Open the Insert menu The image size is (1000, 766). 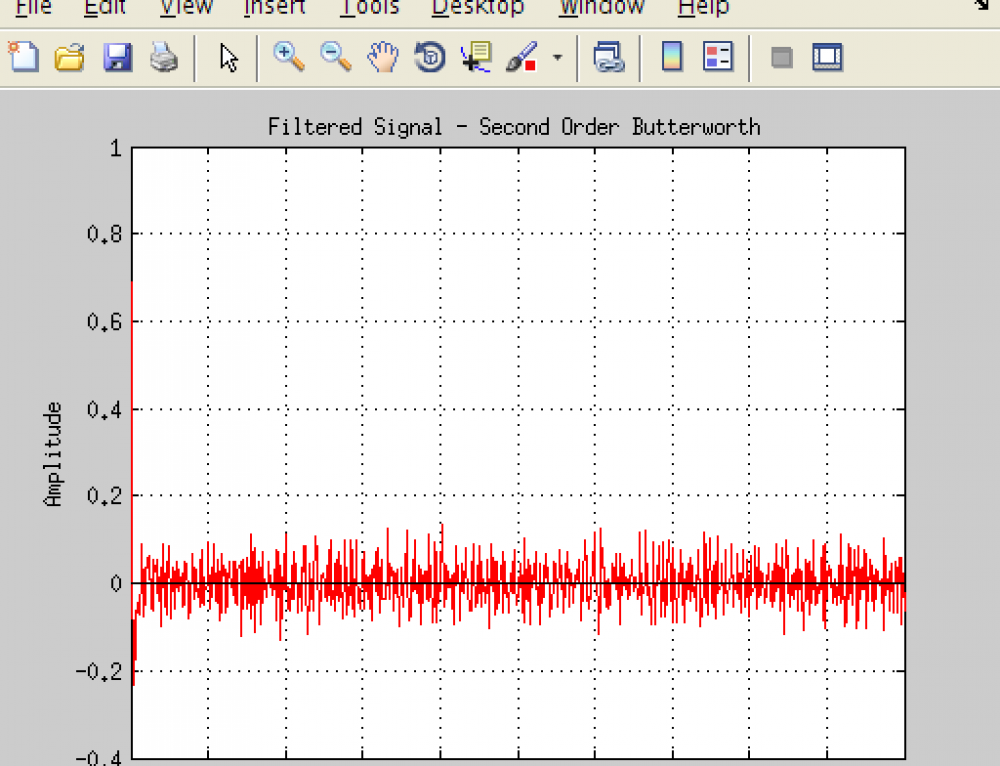coord(274,8)
